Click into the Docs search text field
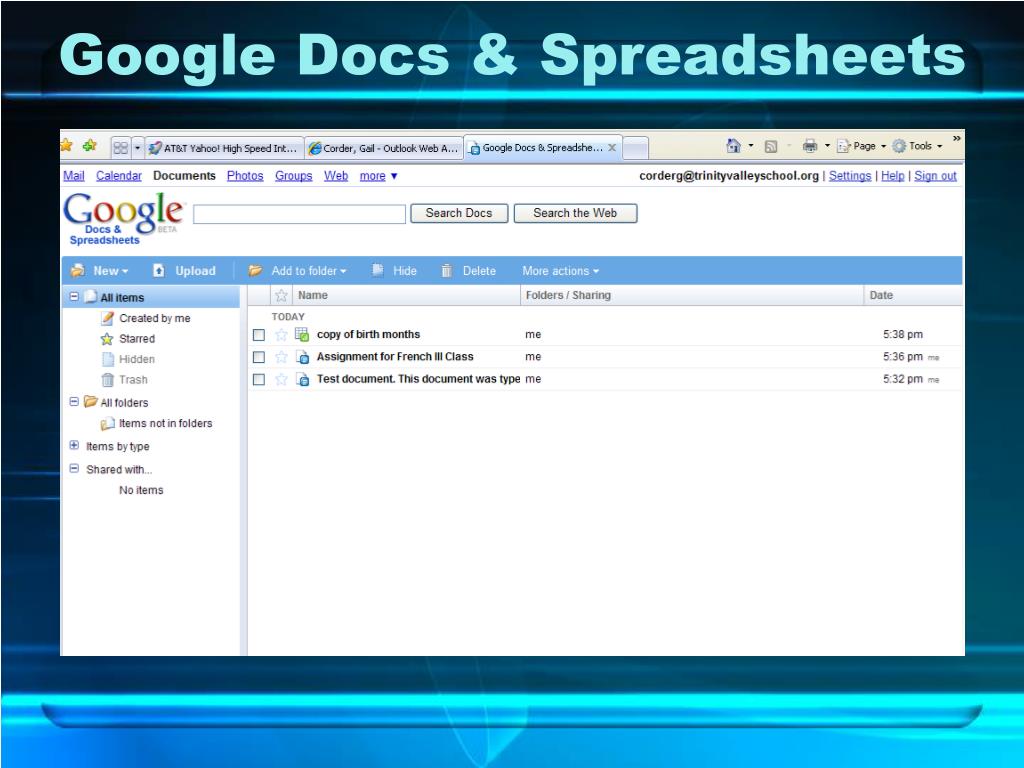1024x768 pixels. (300, 214)
